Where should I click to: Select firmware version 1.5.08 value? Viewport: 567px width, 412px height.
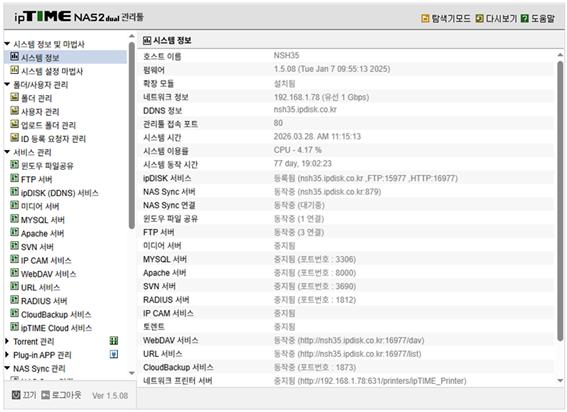tap(332, 69)
